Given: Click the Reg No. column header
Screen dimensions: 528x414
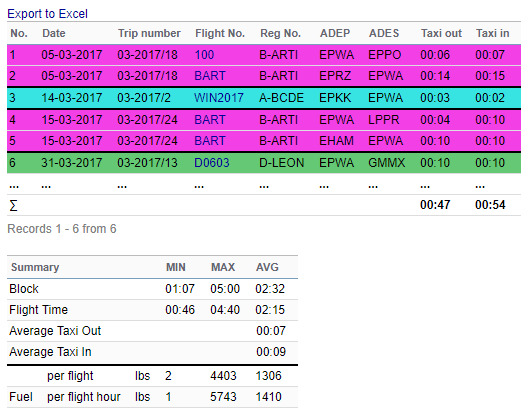Looking at the screenshot, I should [280, 33].
